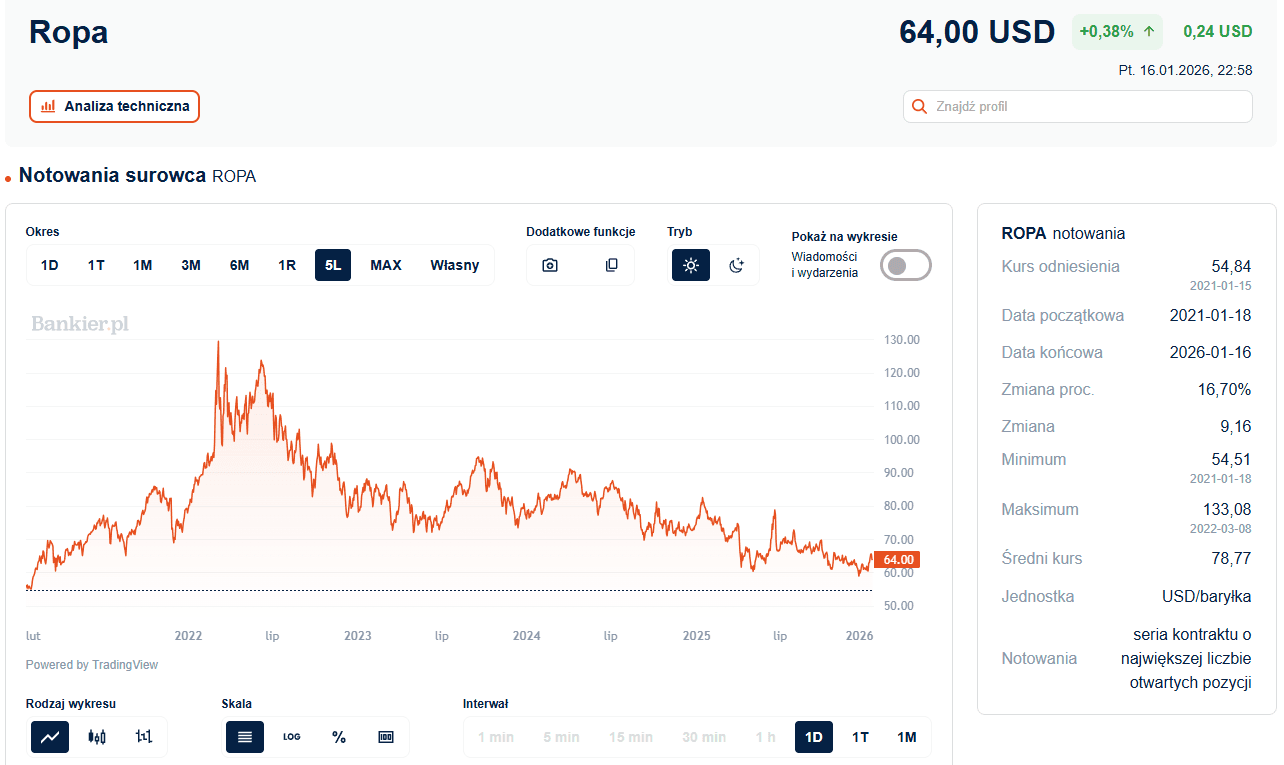This screenshot has height=765, width=1284.
Task: Select the 1M interval button
Action: pyautogui.click(x=906, y=737)
